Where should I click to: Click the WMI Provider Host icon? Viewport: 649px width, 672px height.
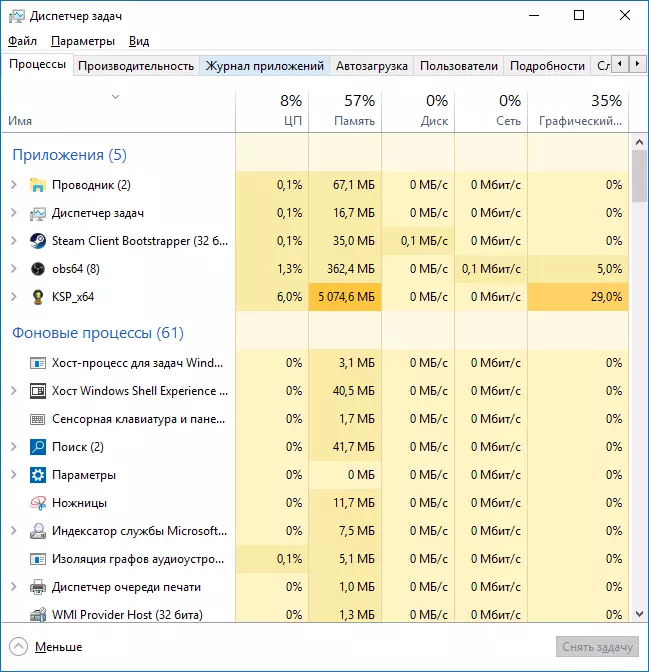(x=38, y=615)
